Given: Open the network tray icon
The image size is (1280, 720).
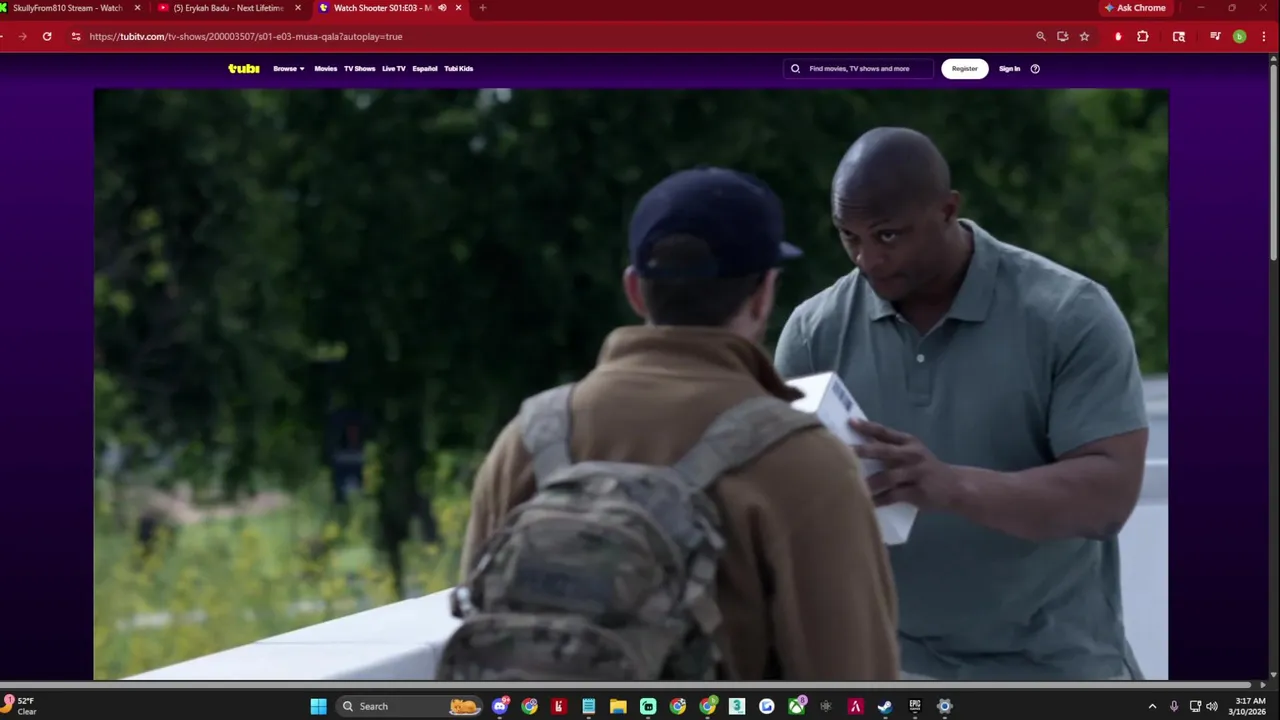Looking at the screenshot, I should coord(1195,706).
